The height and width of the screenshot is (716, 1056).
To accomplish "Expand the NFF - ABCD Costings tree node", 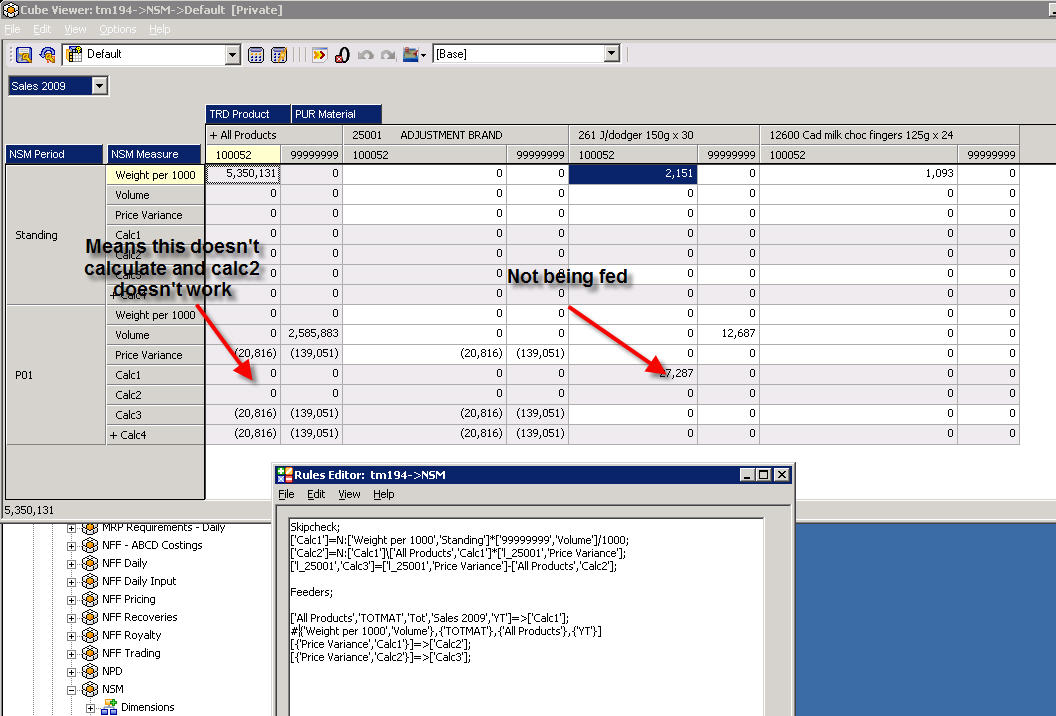I will tap(71, 546).
